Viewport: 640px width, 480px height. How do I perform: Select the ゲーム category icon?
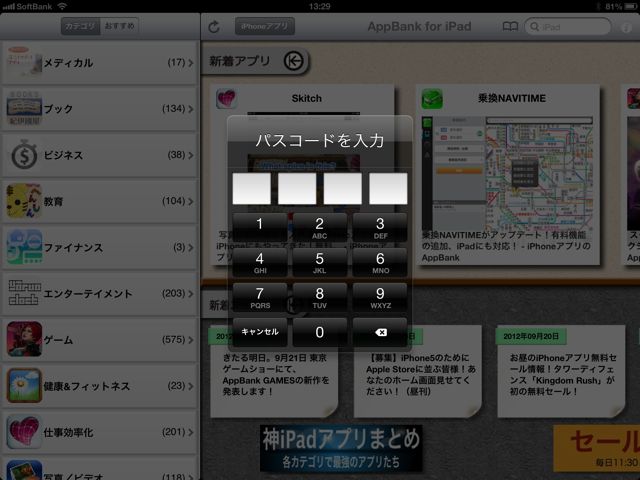point(24,339)
